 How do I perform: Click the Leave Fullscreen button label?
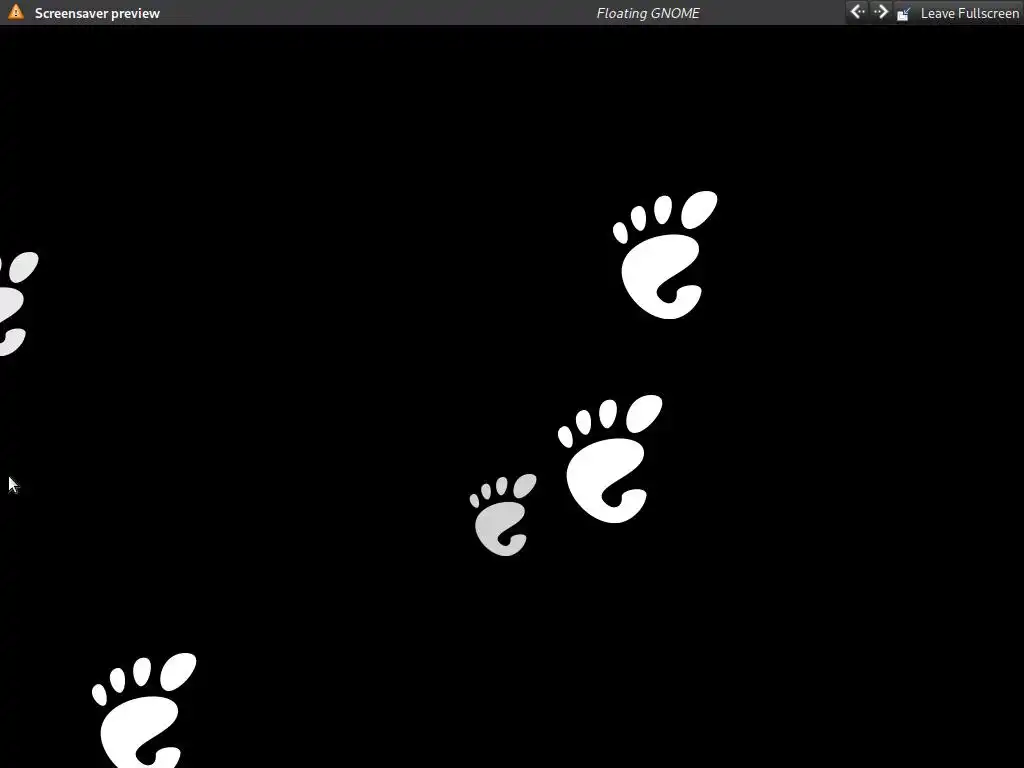(969, 13)
